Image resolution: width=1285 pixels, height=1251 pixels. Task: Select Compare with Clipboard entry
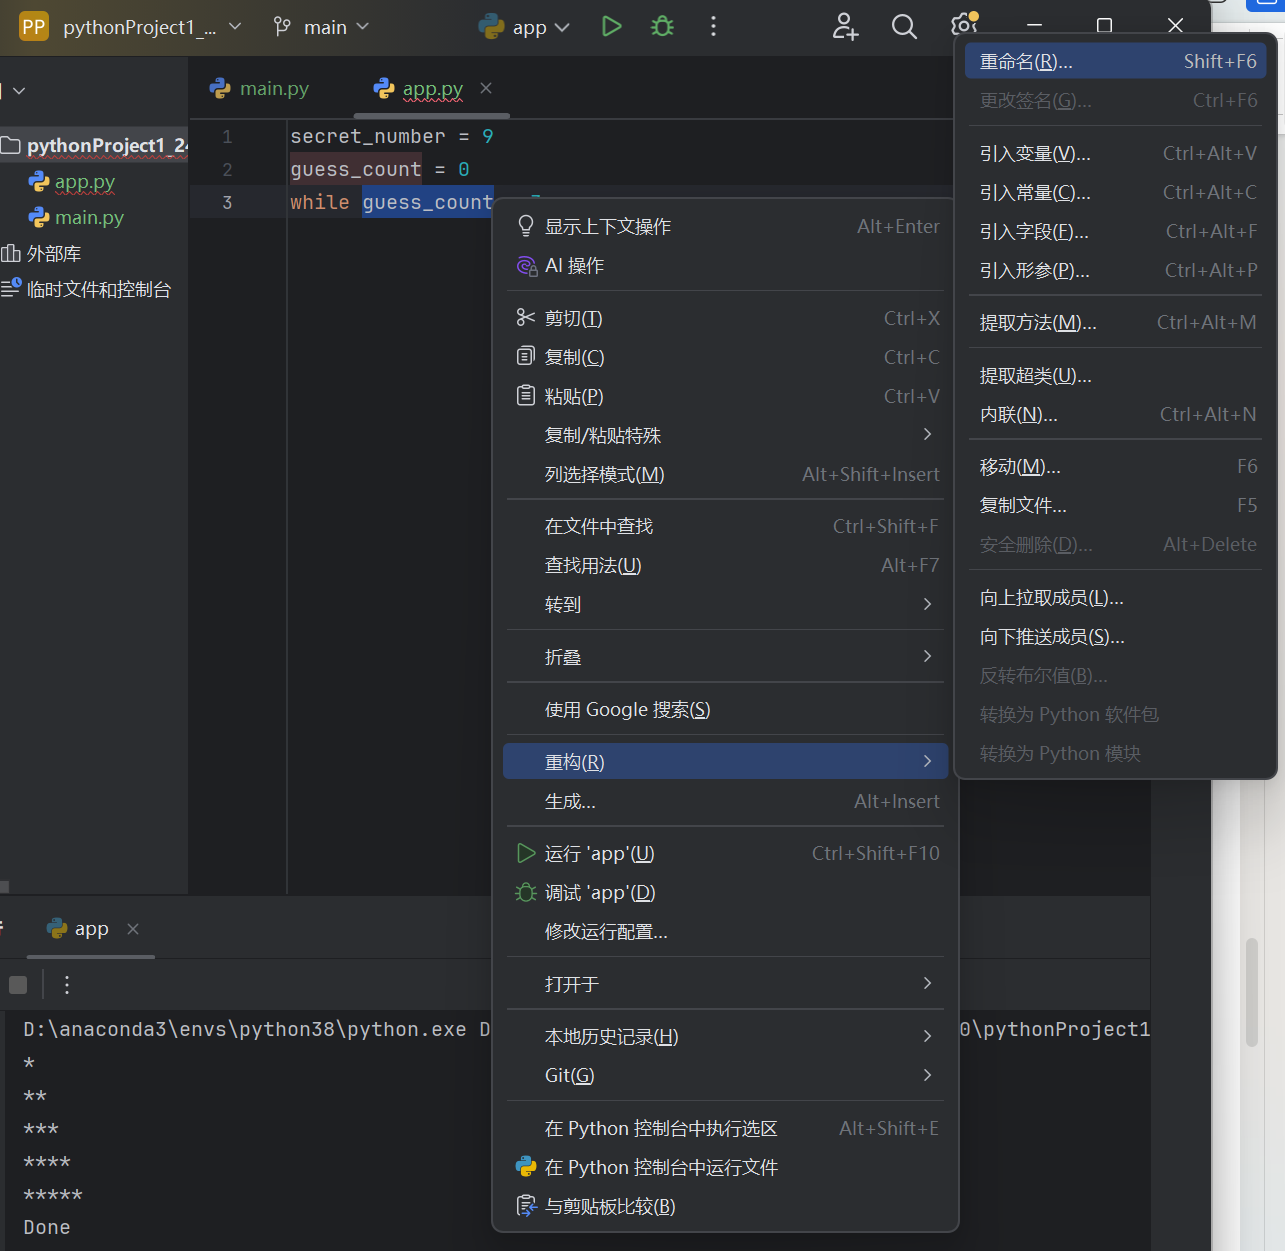point(727,1206)
